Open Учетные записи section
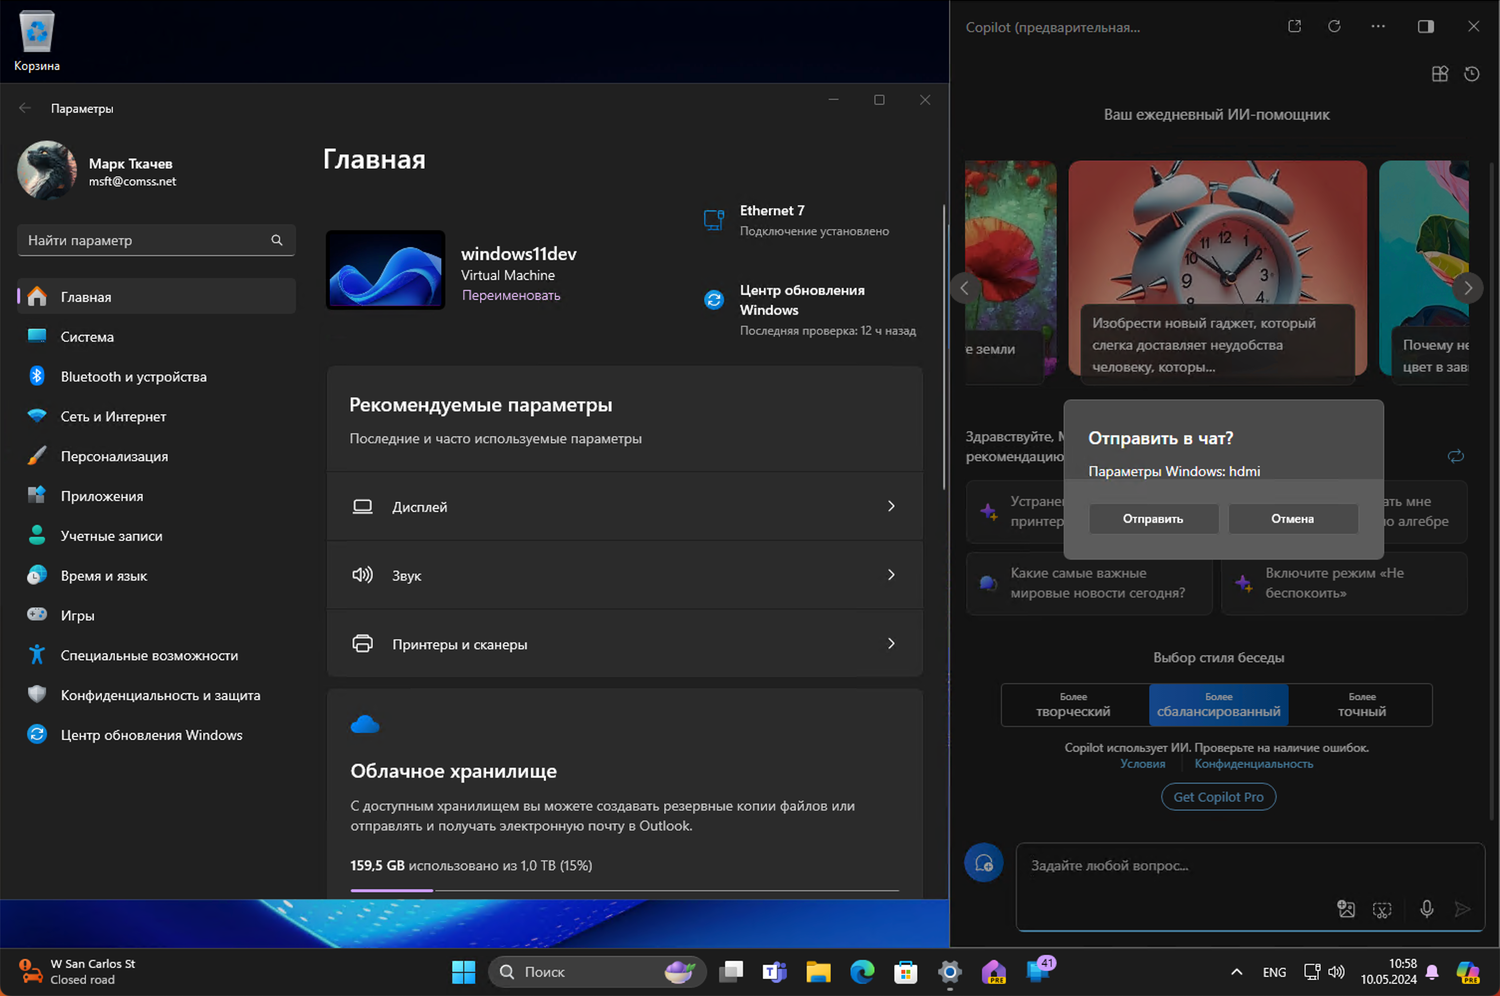The height and width of the screenshot is (996, 1500). tap(157, 536)
